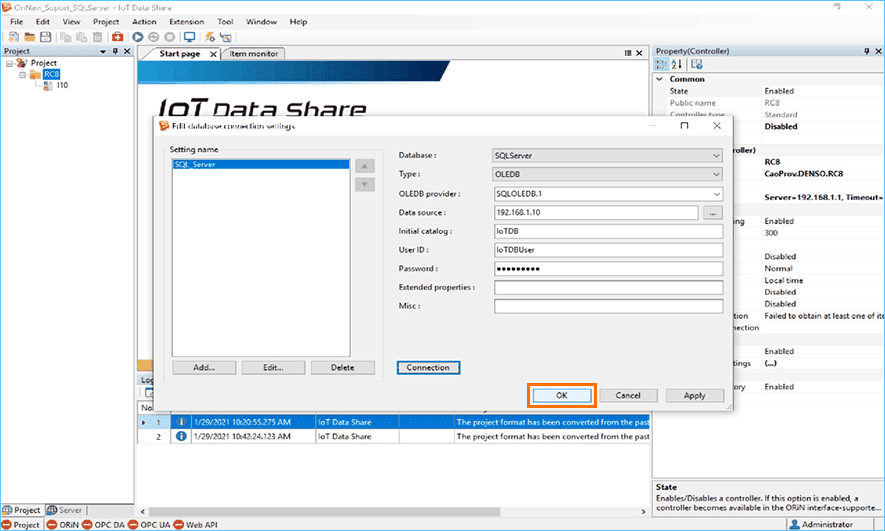The height and width of the screenshot is (531, 885).
Task: Click OK to confirm database settings
Action: pos(562,396)
